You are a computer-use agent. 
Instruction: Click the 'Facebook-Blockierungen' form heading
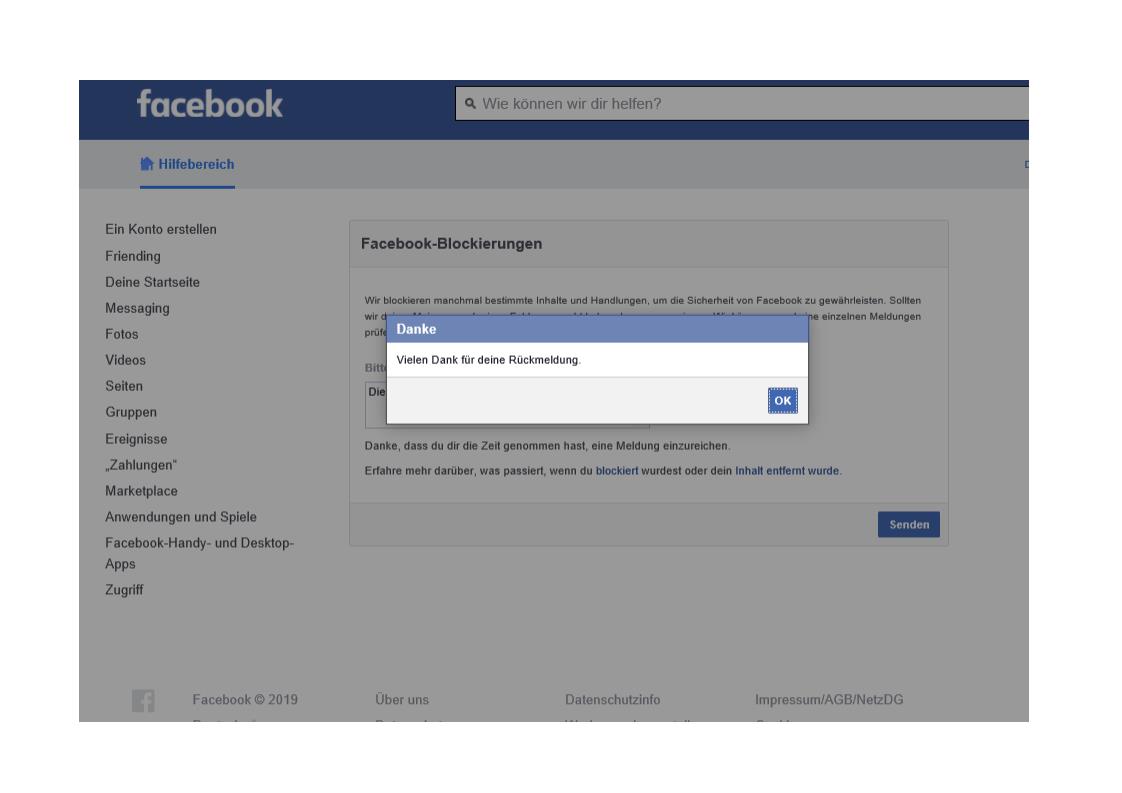point(452,244)
